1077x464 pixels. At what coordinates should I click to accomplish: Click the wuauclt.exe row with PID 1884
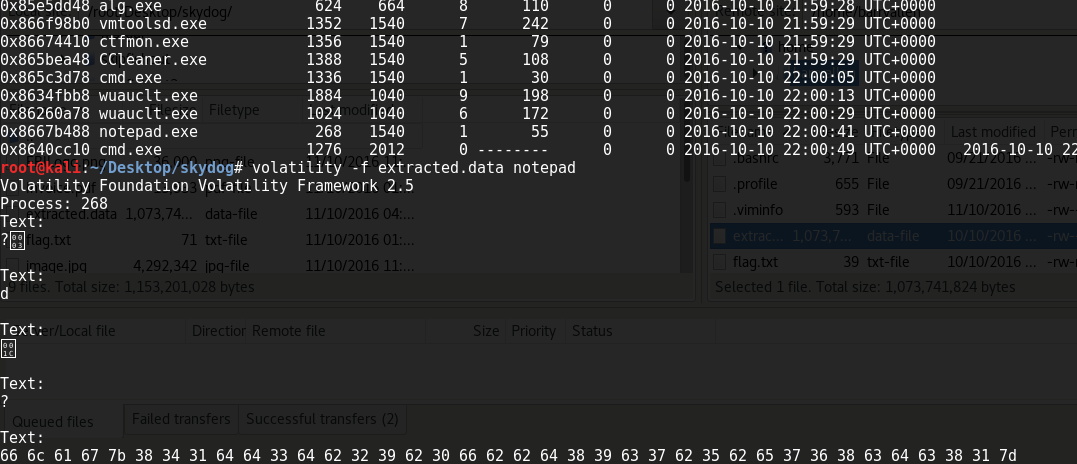click(468, 95)
